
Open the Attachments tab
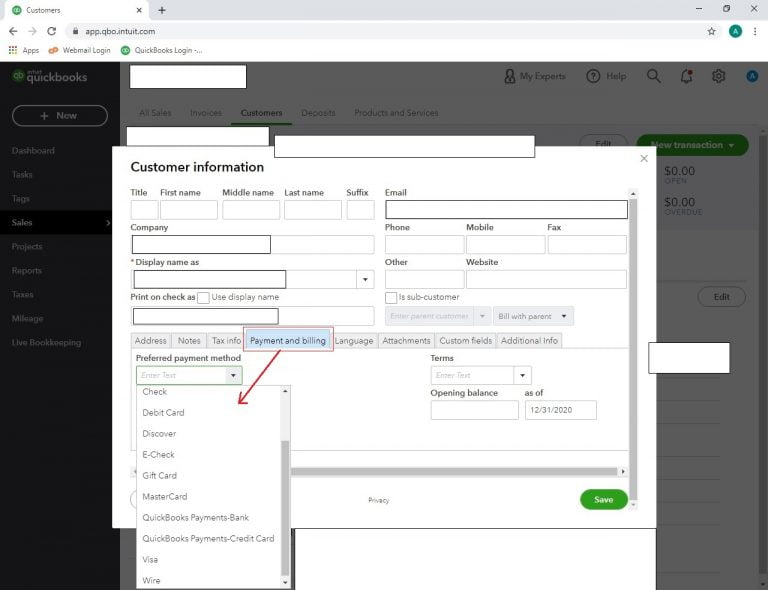click(x=406, y=340)
